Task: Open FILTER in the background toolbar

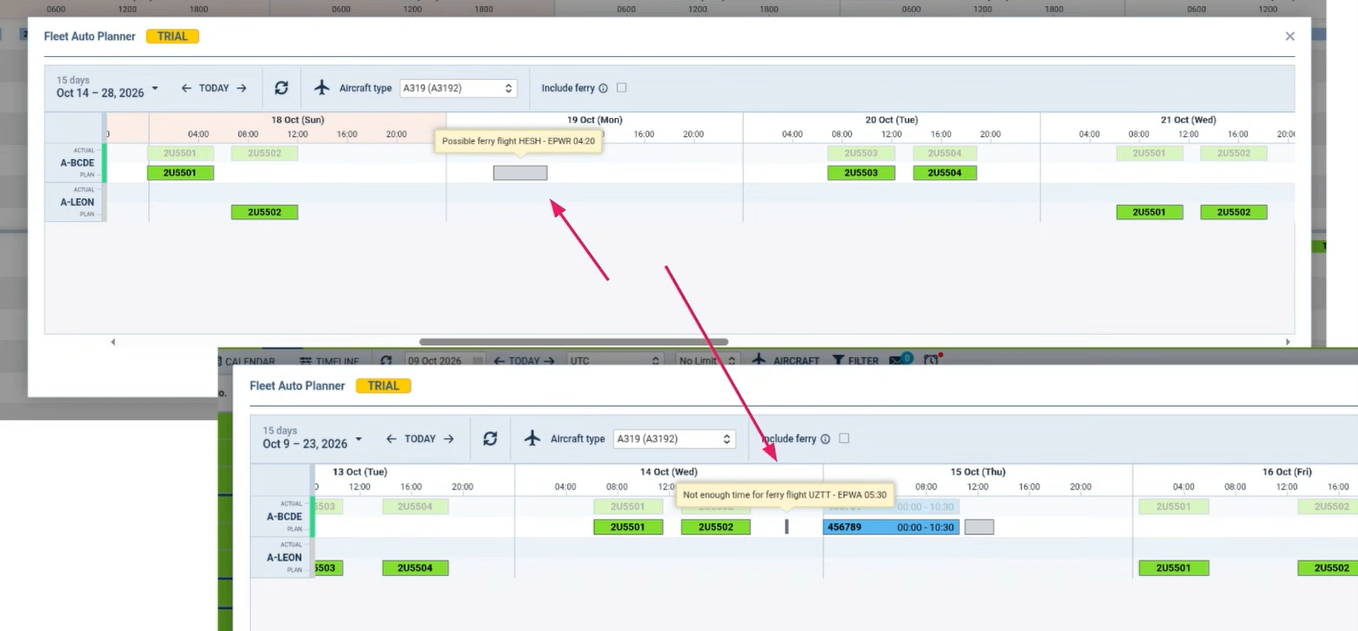Action: (x=855, y=360)
